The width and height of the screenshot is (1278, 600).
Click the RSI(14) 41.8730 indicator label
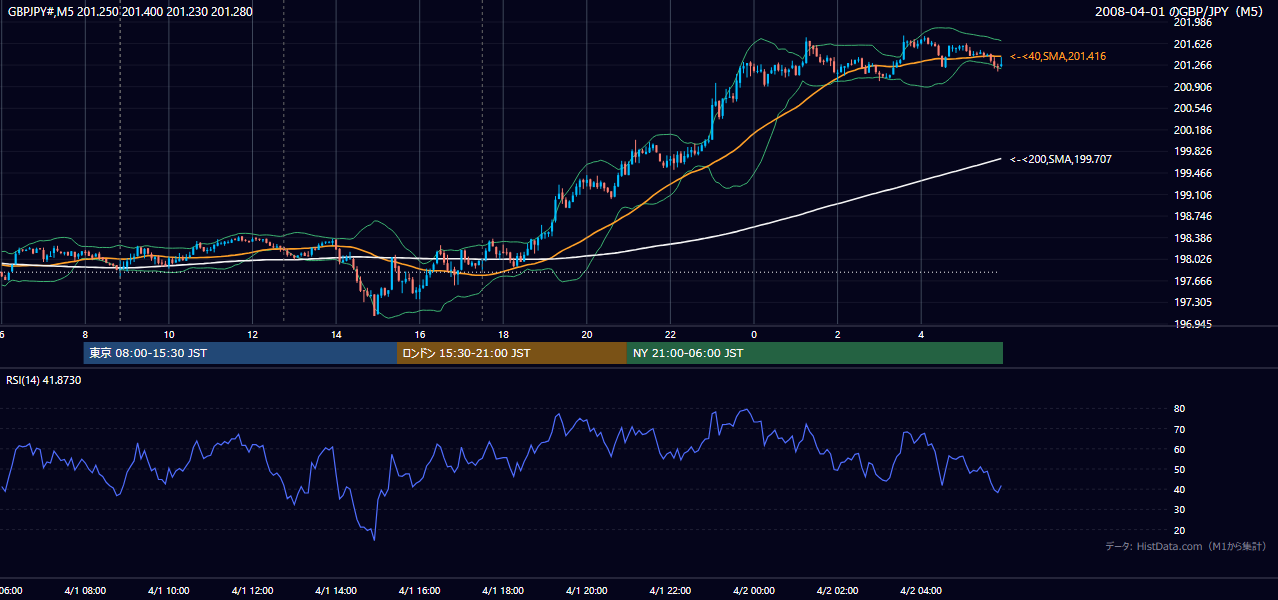pyautogui.click(x=44, y=381)
